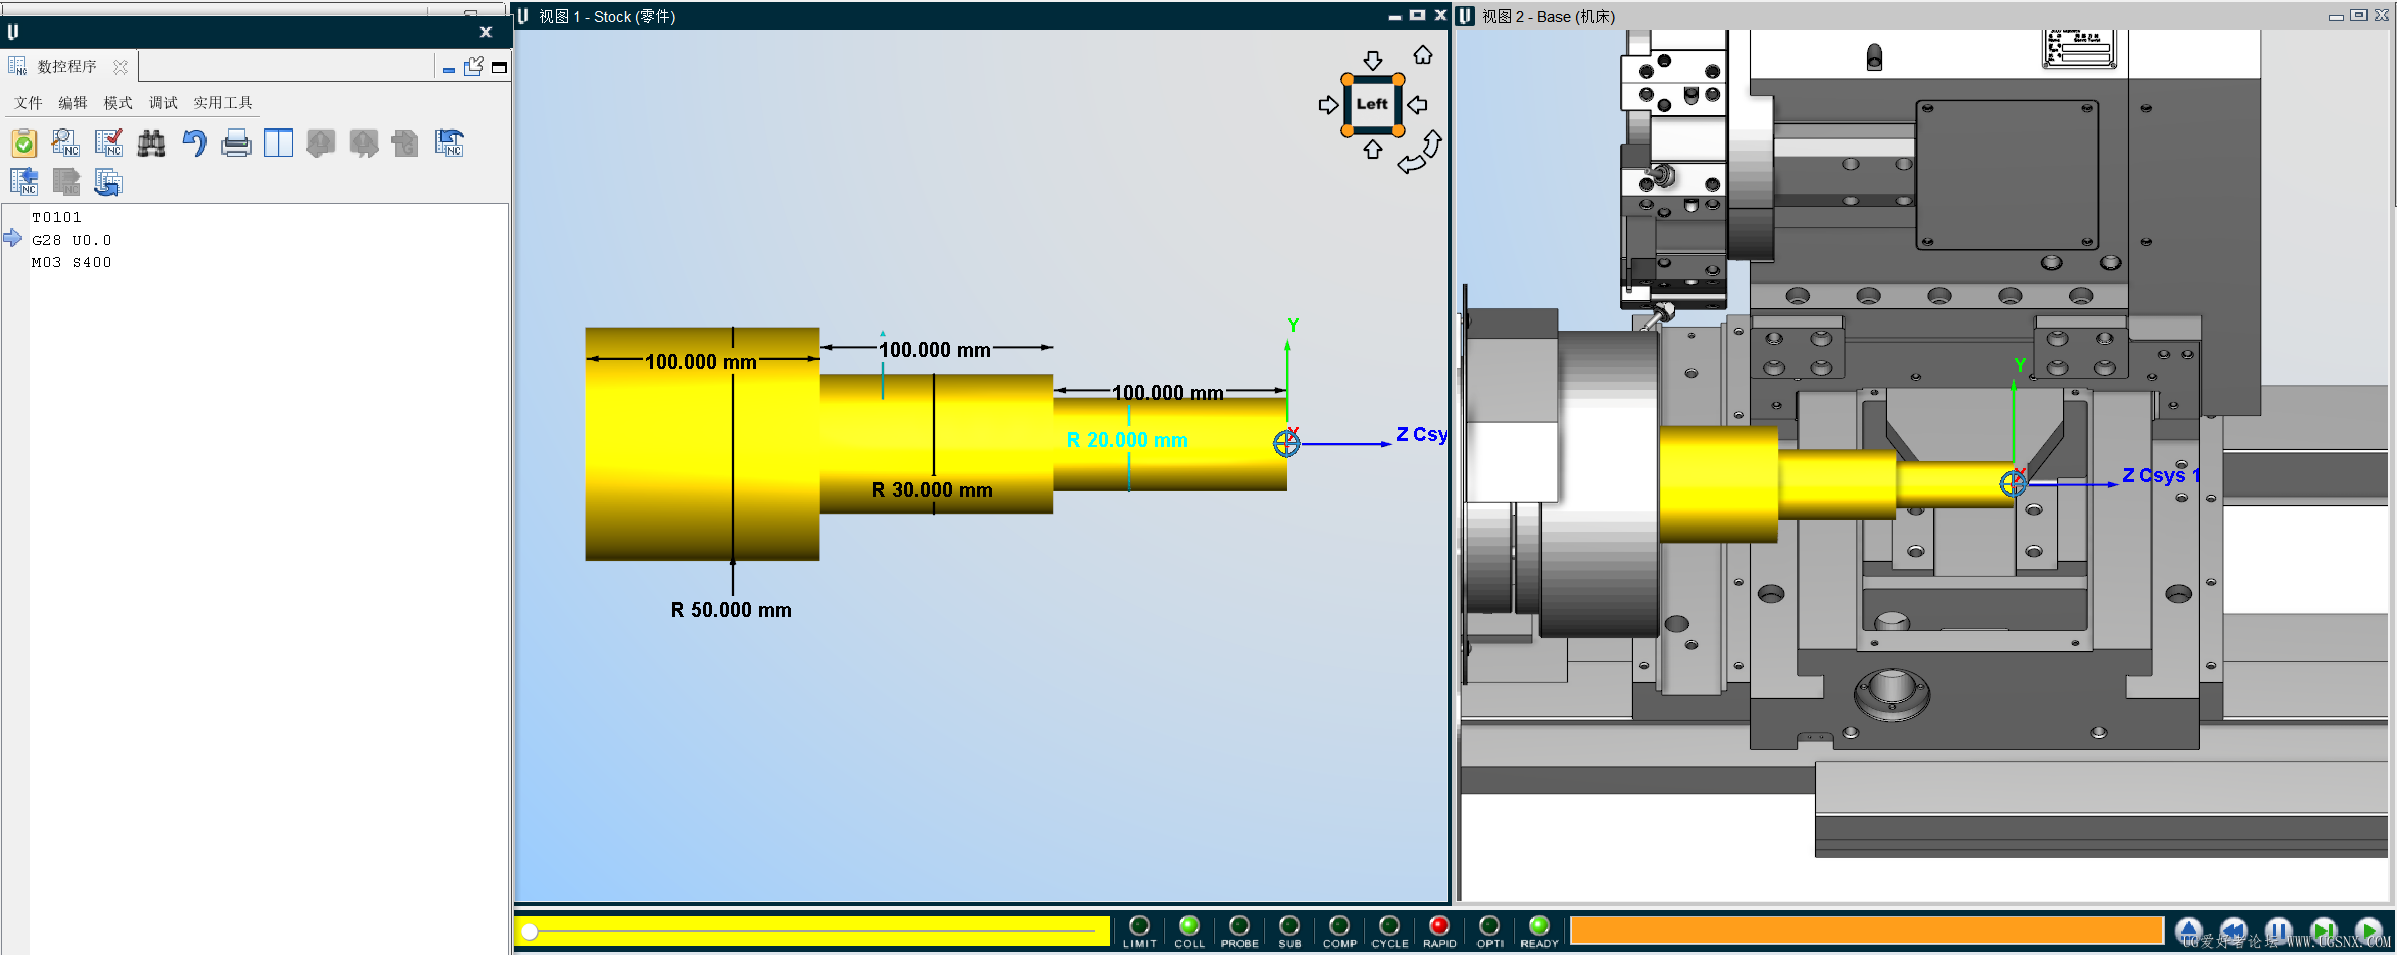Click the Rewind NC program button

[x=2234, y=931]
